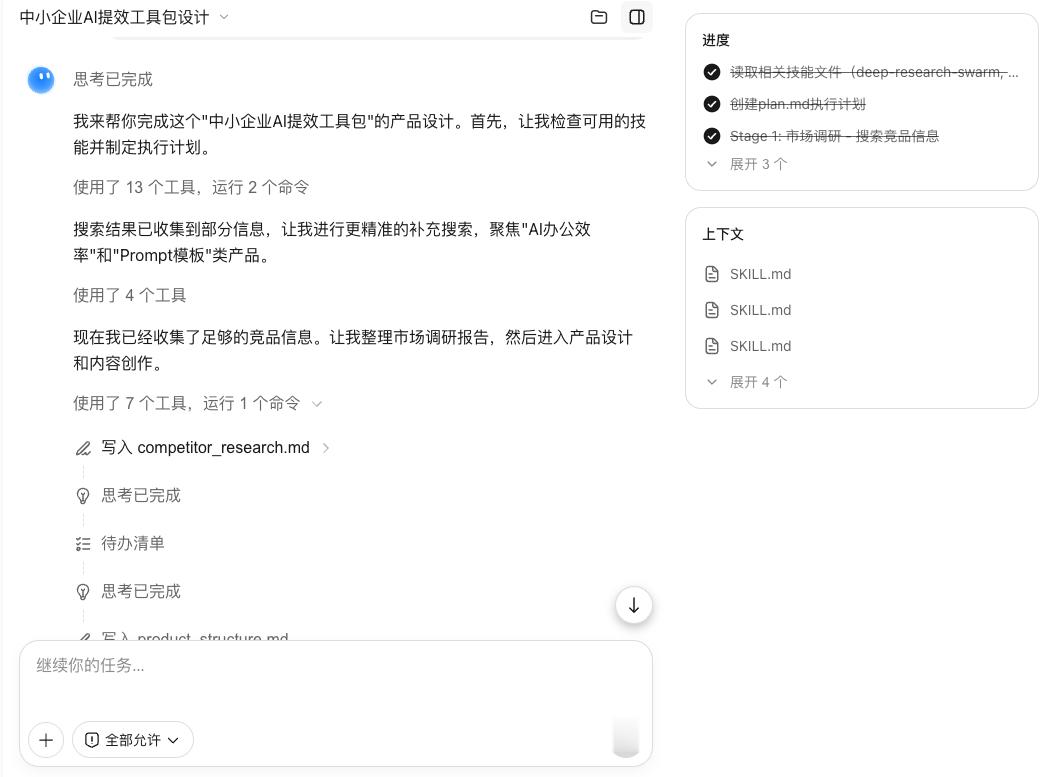Image resolution: width=1044 pixels, height=777 pixels.
Task: Toggle check for 读取相关技能文件 task
Action: (x=712, y=72)
